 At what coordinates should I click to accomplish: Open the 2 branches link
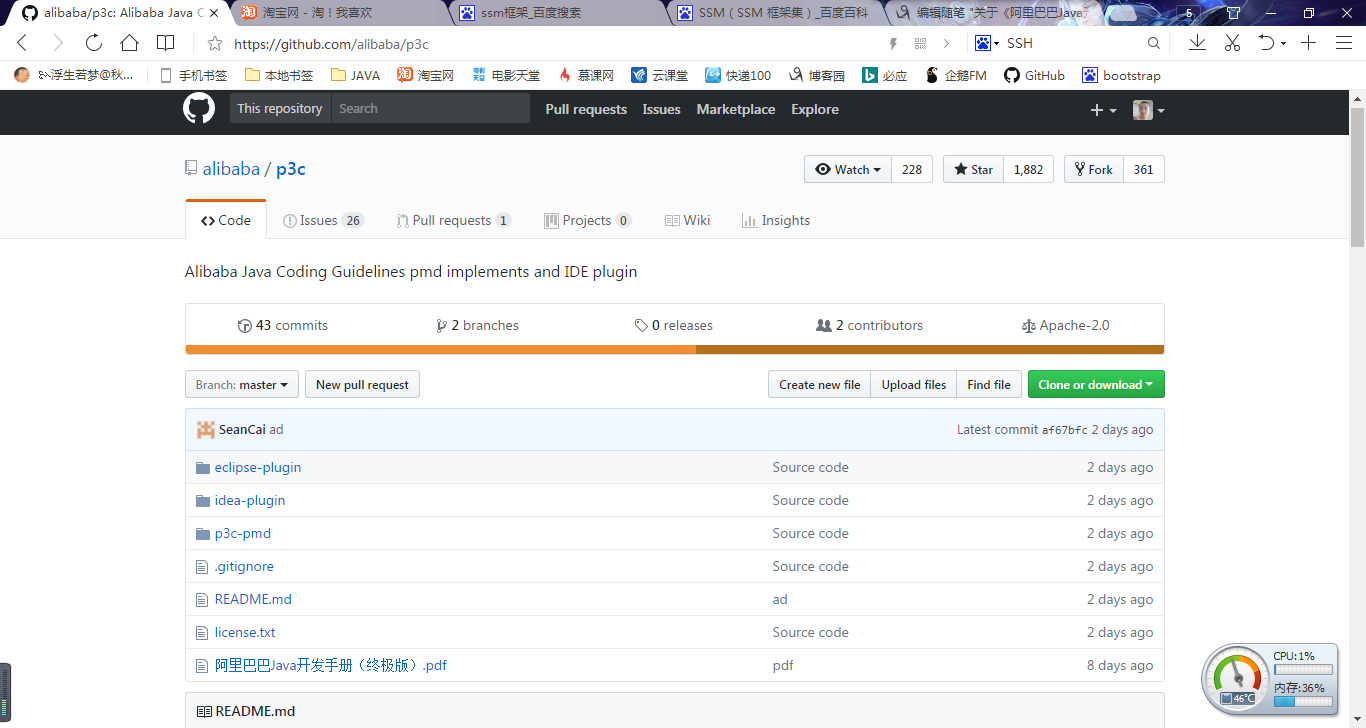point(478,325)
